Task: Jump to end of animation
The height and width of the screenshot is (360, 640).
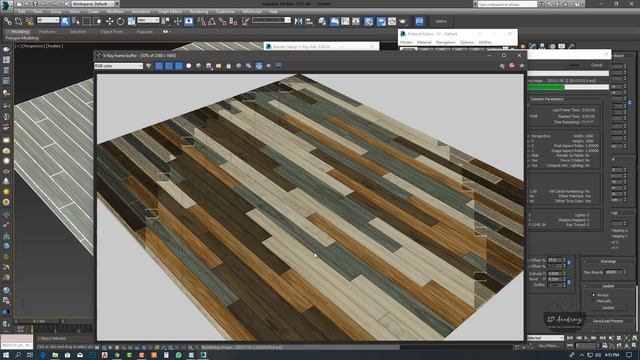Action: [x=602, y=338]
